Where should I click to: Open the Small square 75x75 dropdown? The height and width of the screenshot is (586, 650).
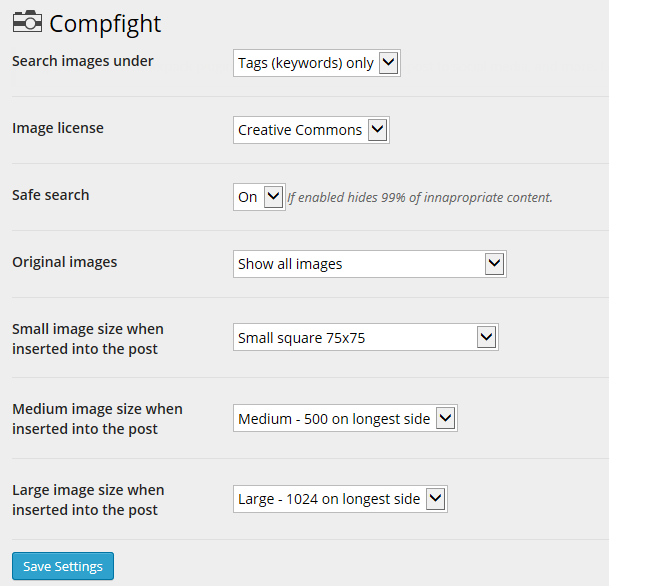[366, 337]
